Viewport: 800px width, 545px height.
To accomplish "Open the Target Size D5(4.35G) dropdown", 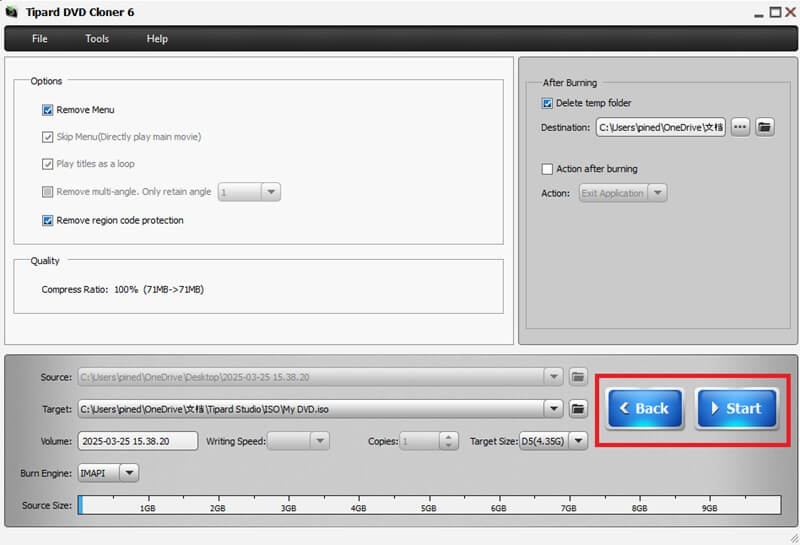I will tap(578, 441).
